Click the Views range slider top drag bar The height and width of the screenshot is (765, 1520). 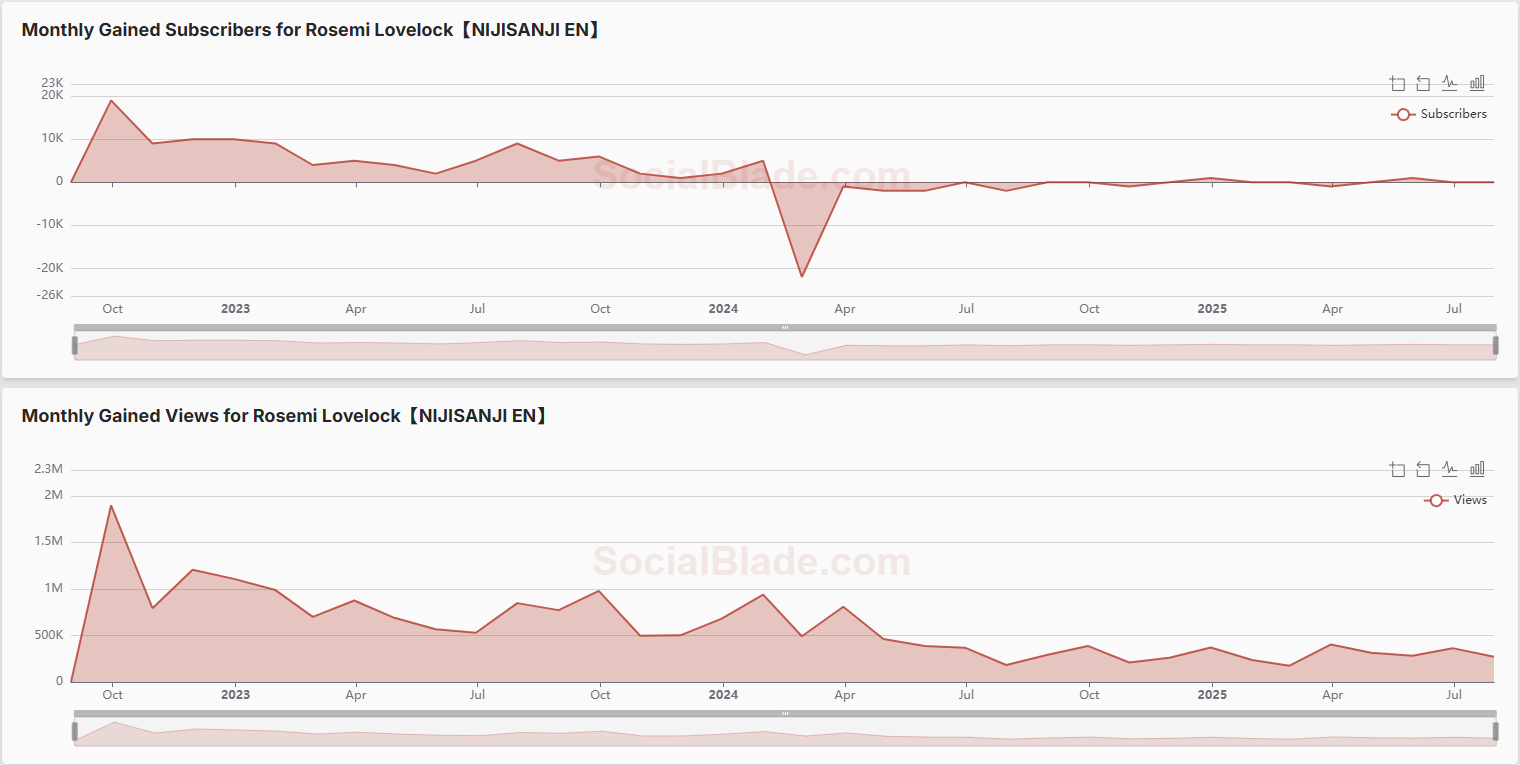(x=785, y=714)
